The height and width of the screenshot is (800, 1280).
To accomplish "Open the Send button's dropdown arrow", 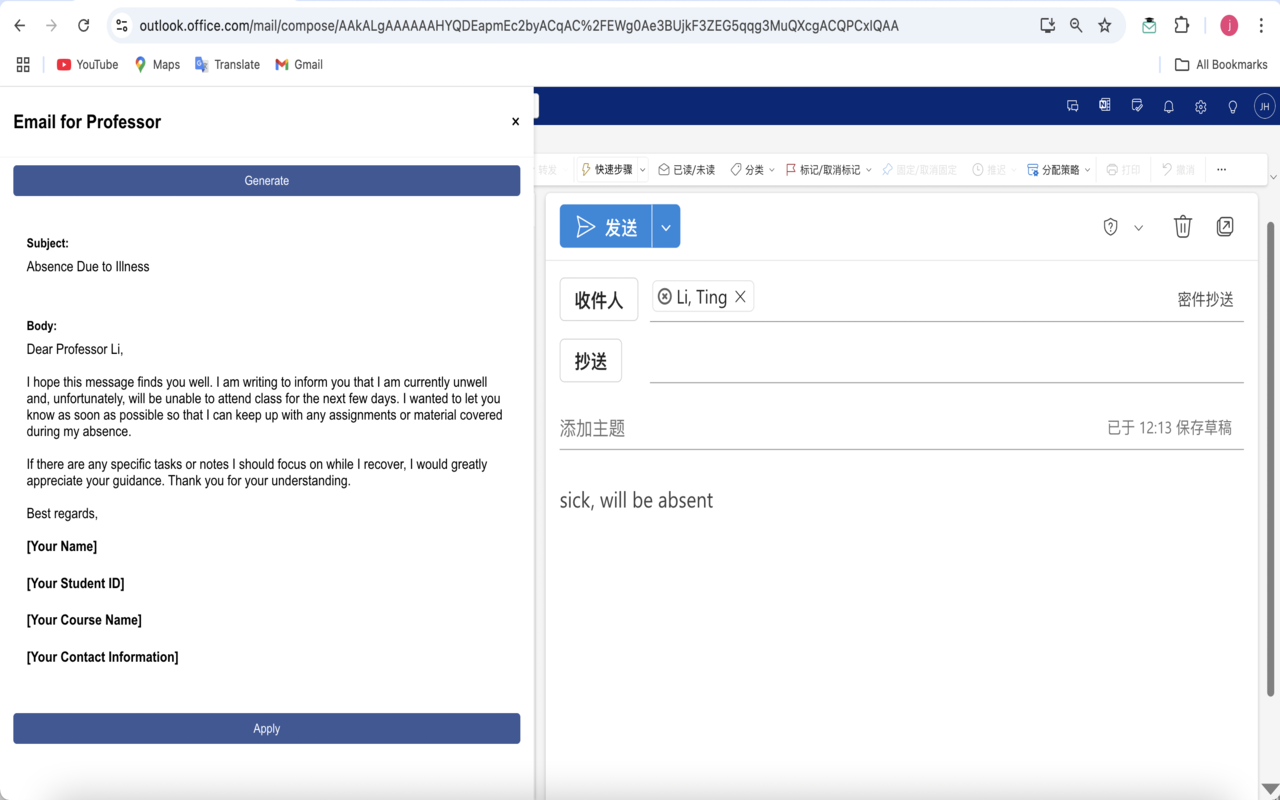I will pyautogui.click(x=665, y=226).
